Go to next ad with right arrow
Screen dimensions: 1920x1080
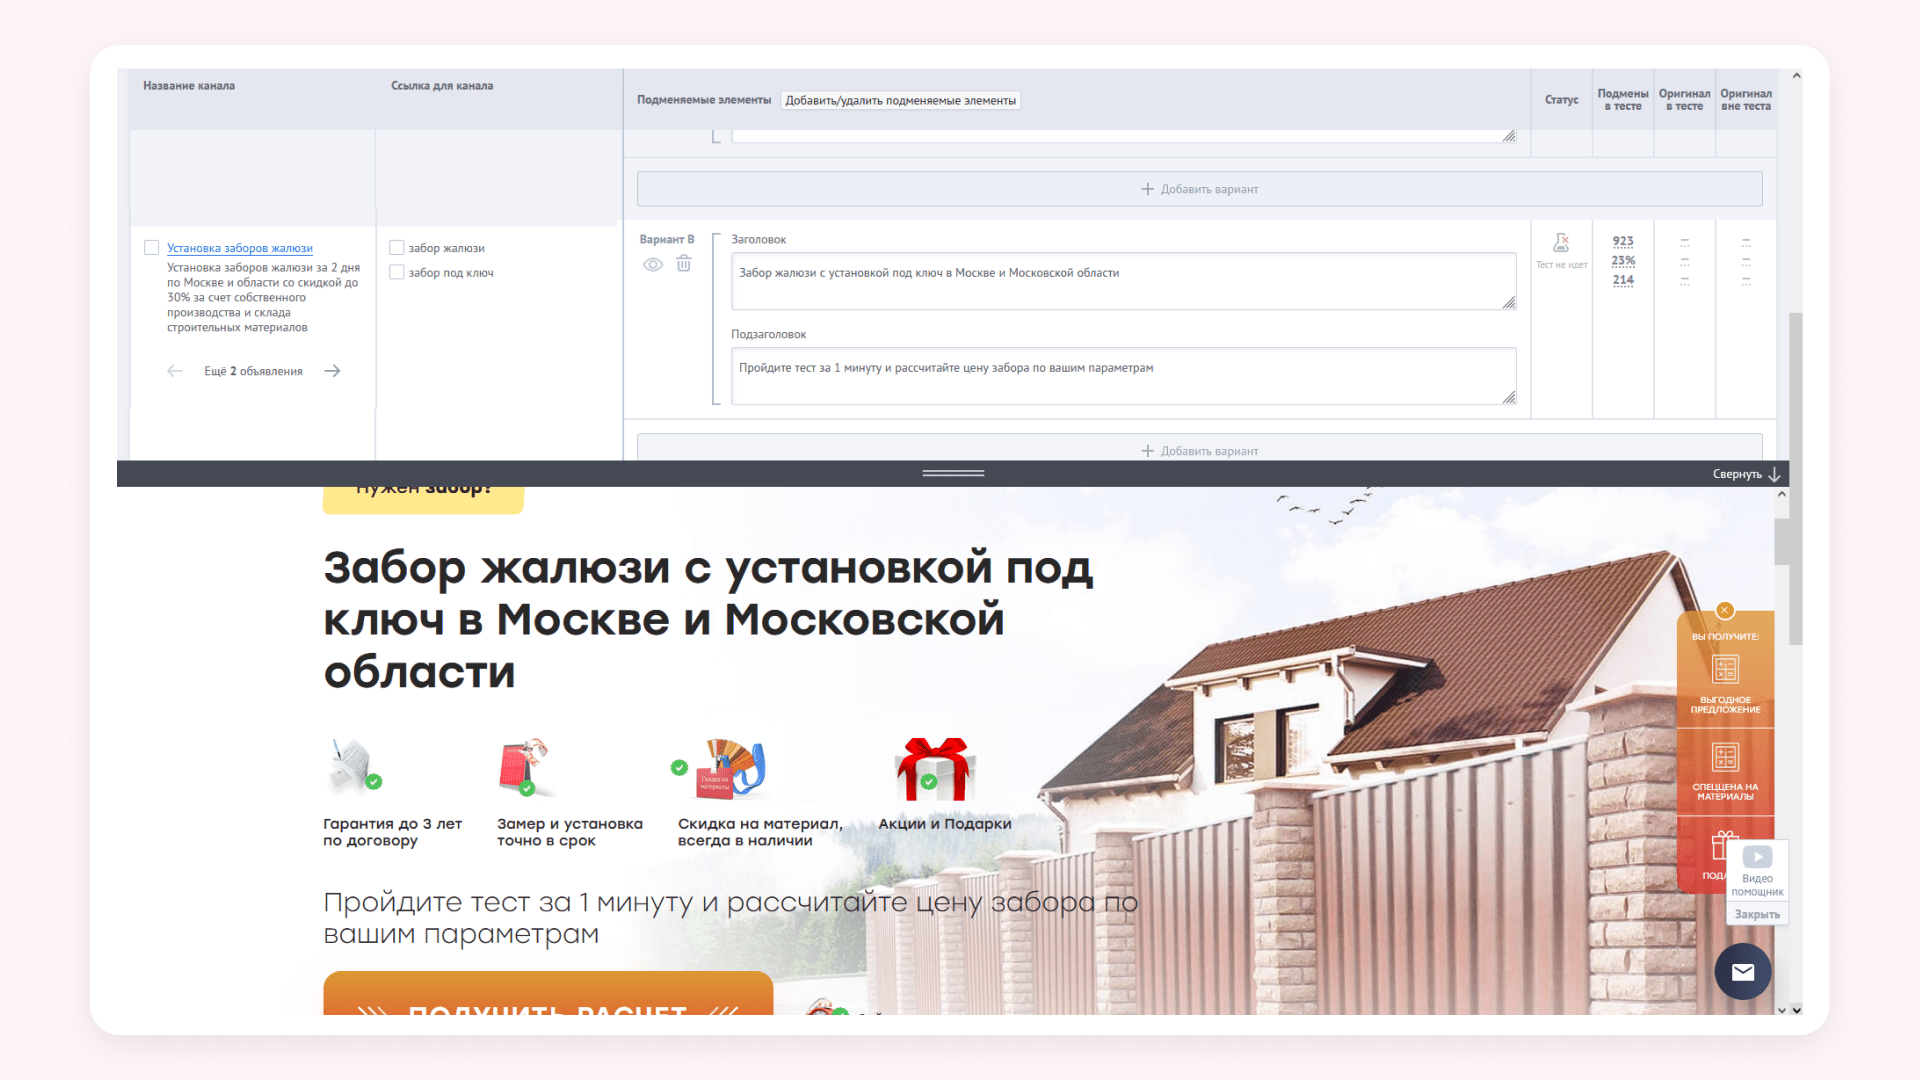pos(333,371)
